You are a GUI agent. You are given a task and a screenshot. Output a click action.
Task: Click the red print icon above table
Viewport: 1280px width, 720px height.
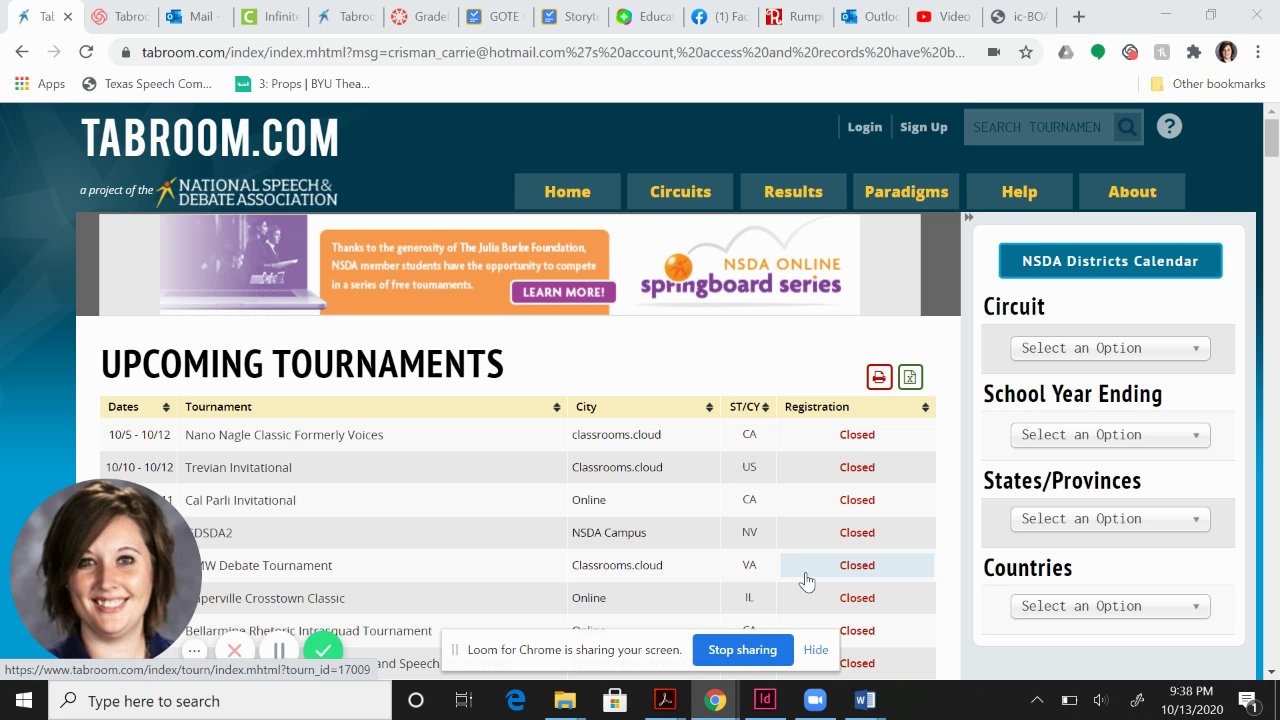click(x=879, y=377)
